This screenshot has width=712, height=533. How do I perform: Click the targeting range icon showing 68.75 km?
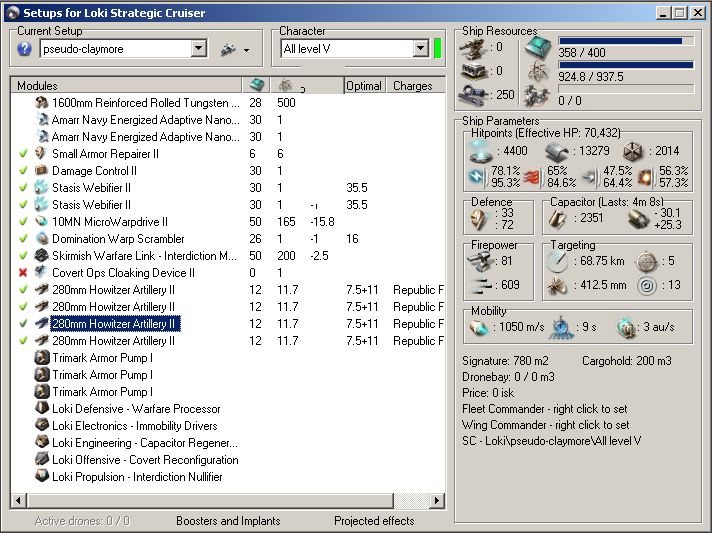pos(557,261)
